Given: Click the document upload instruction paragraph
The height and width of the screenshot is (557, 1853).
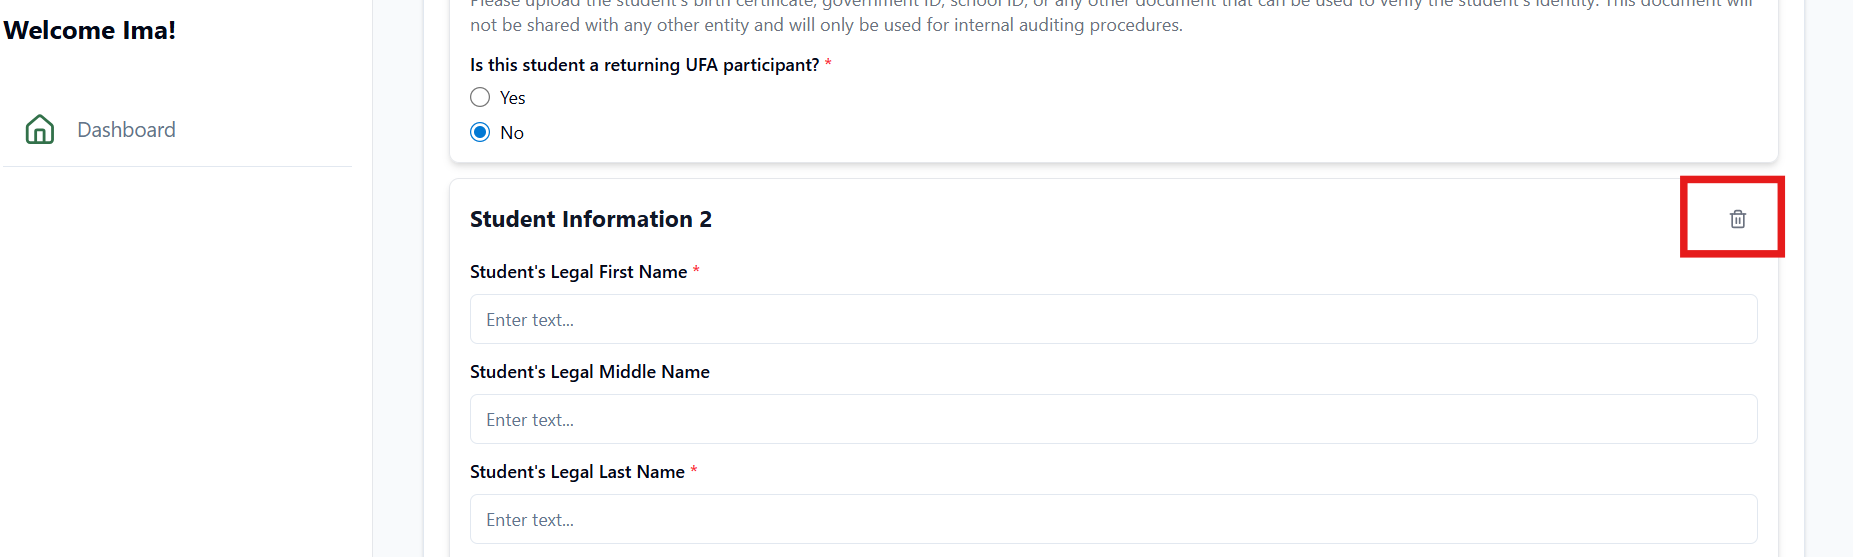Looking at the screenshot, I should [1112, 14].
